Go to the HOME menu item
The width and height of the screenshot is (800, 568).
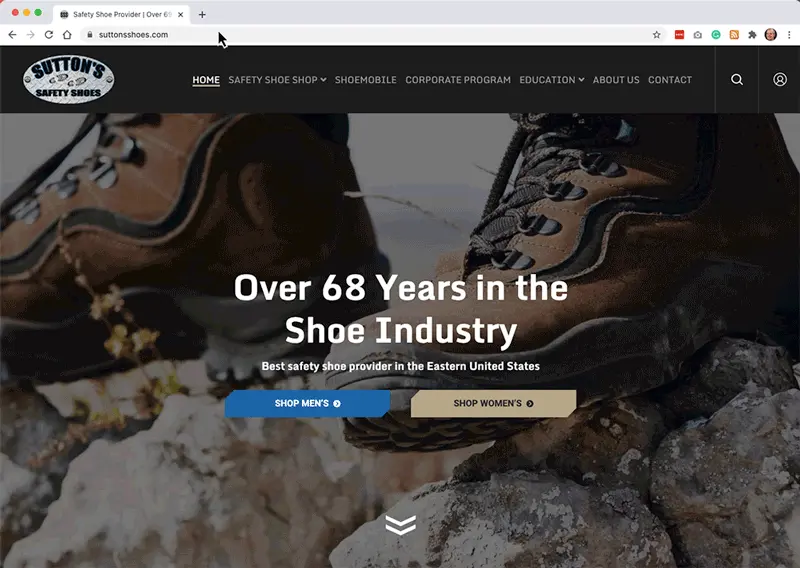point(206,80)
